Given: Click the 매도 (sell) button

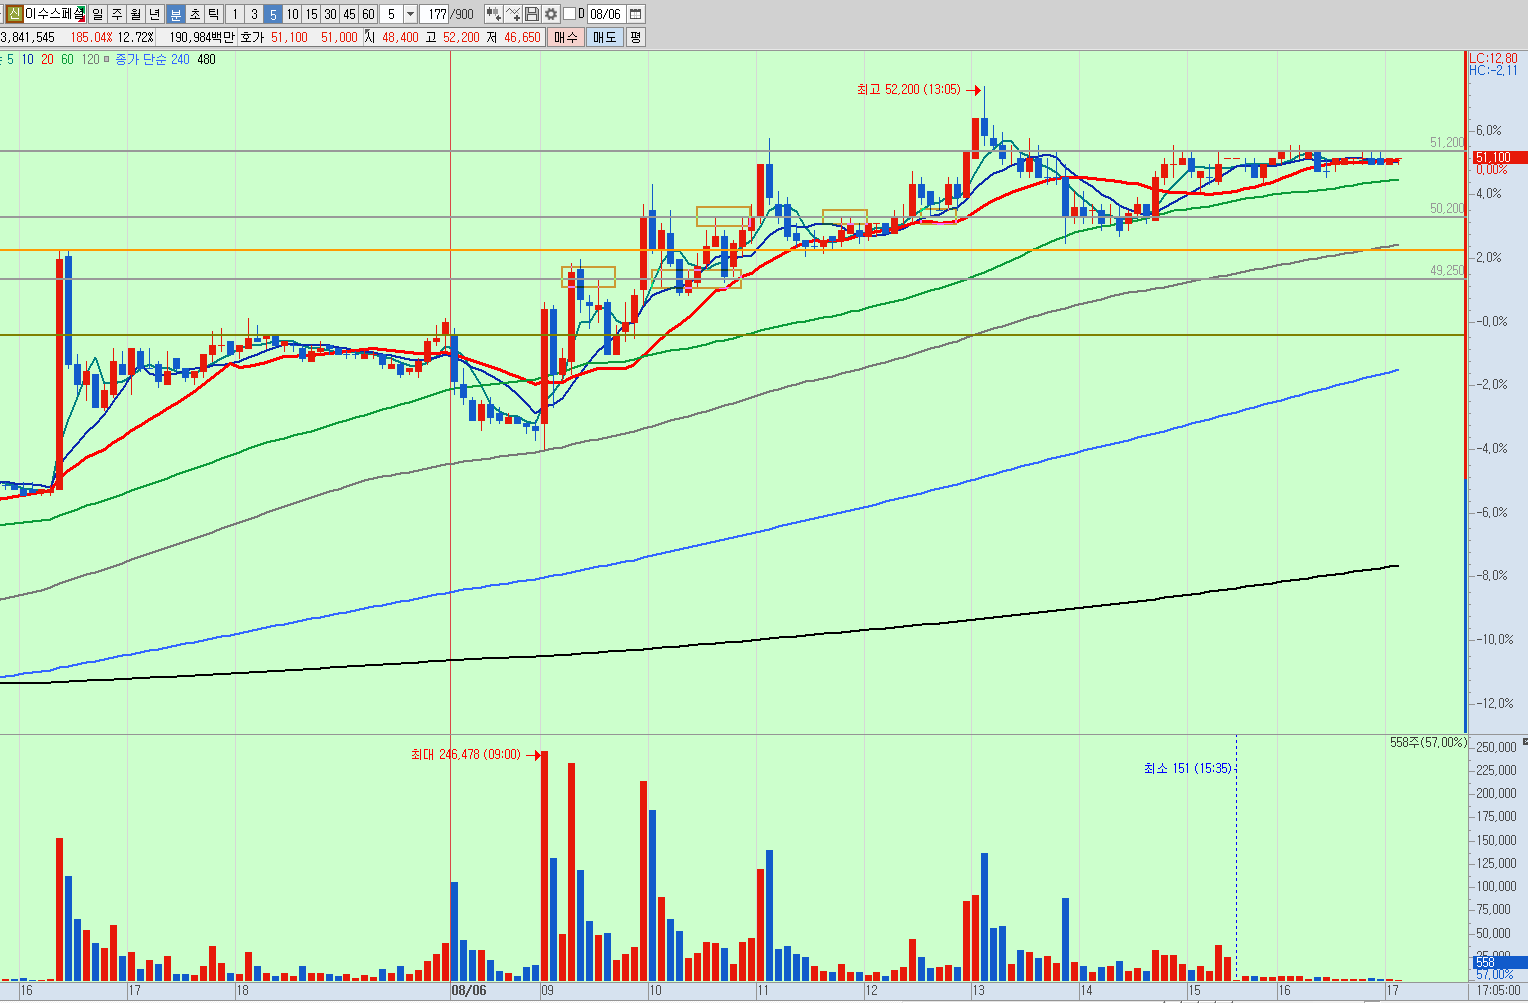Looking at the screenshot, I should [604, 37].
